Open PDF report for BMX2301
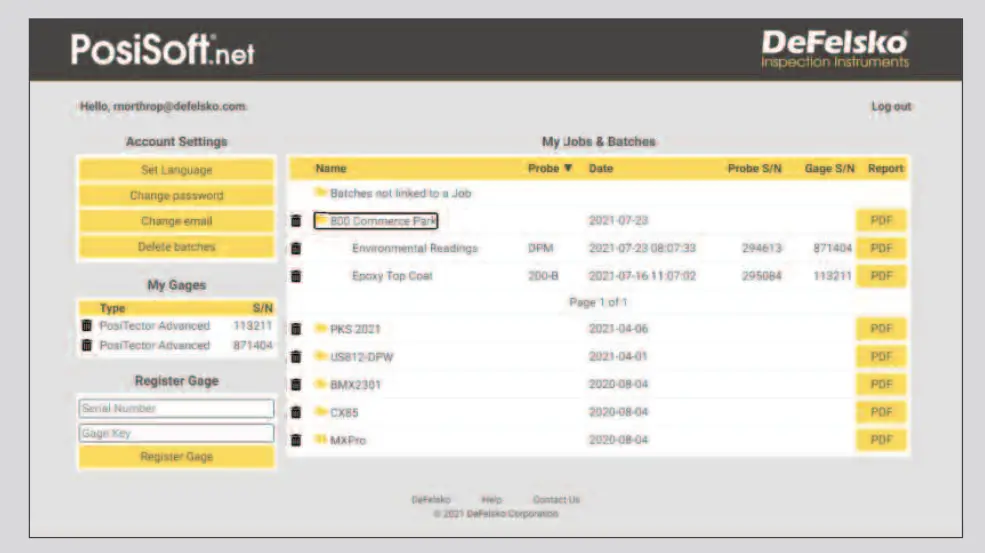The width and height of the screenshot is (985, 553). pos(881,384)
